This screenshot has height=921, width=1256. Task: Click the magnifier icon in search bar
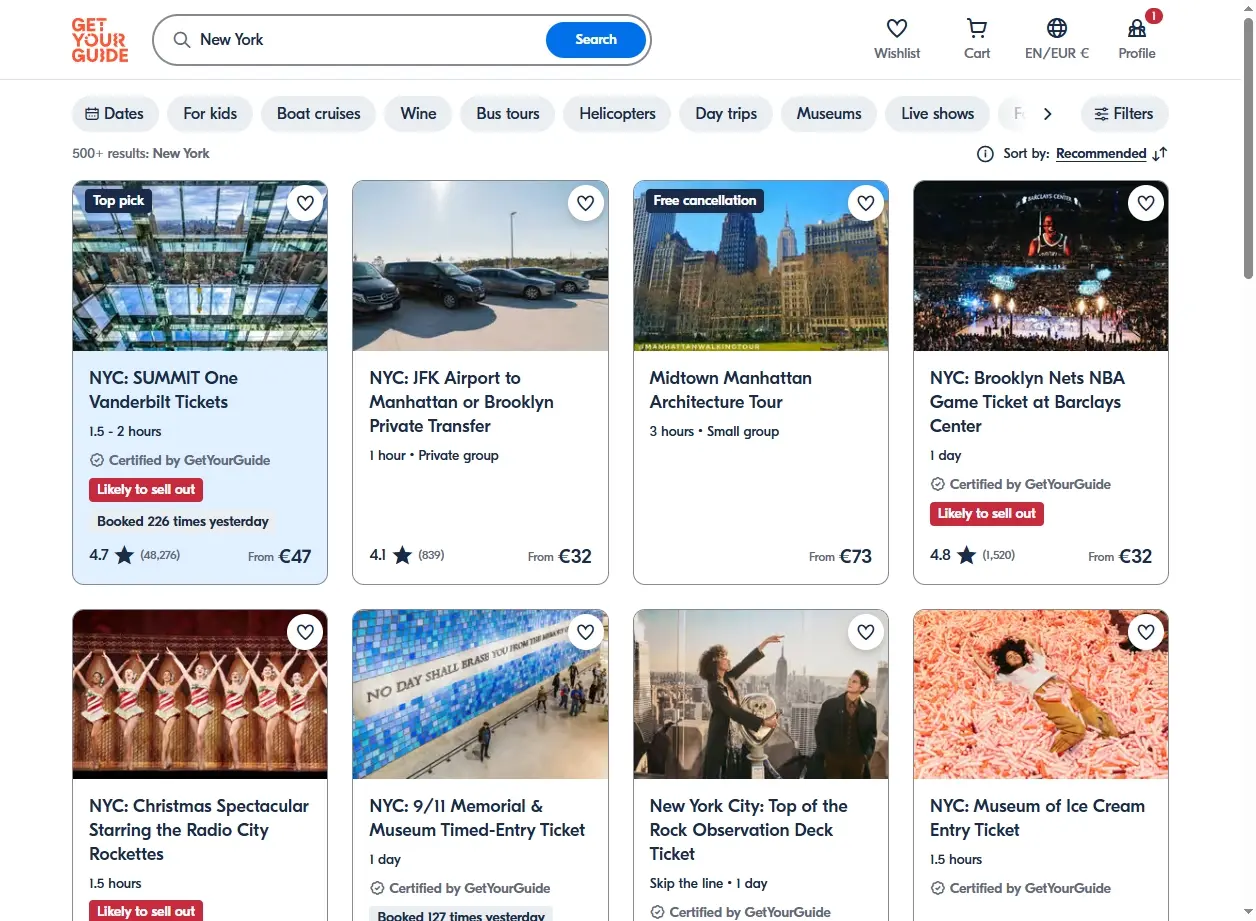click(181, 40)
